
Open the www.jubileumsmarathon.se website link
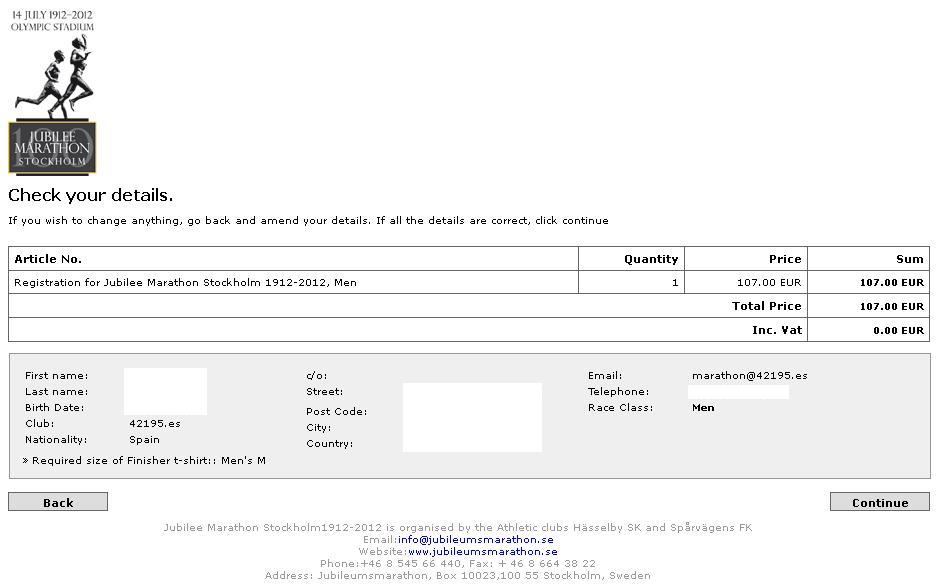pyautogui.click(x=482, y=552)
